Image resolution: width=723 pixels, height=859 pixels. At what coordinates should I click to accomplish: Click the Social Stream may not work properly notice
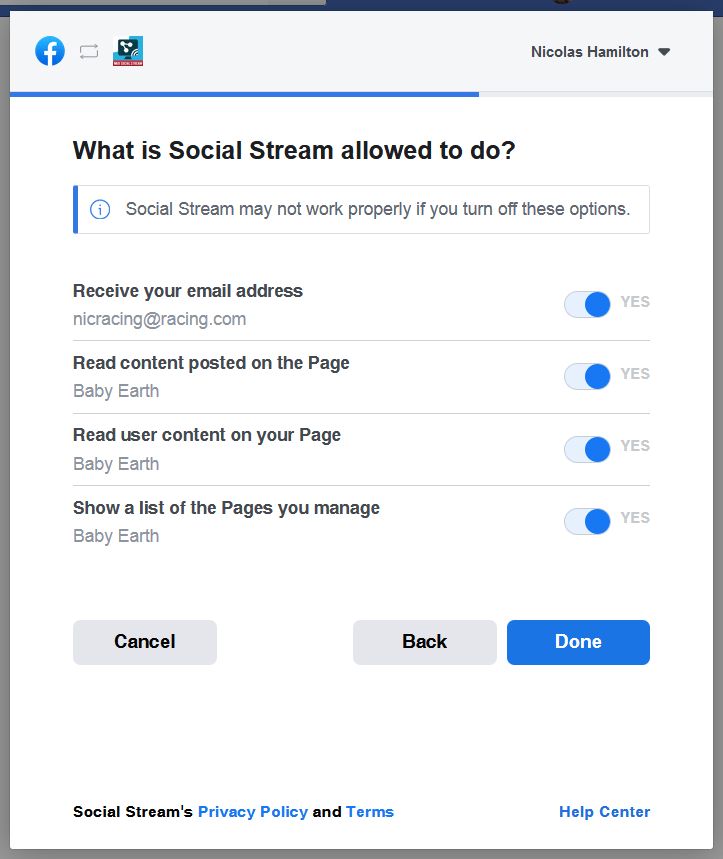tap(362, 209)
